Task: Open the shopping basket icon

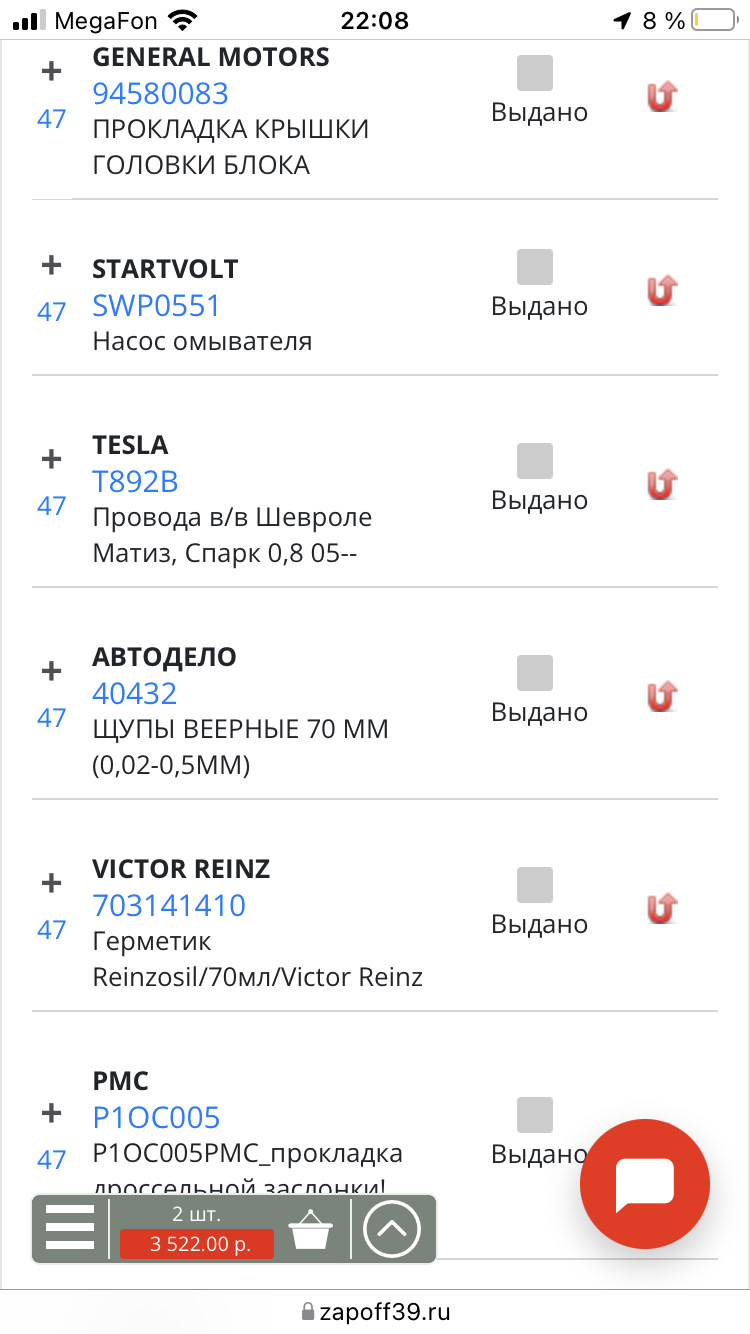Action: pyautogui.click(x=310, y=1229)
